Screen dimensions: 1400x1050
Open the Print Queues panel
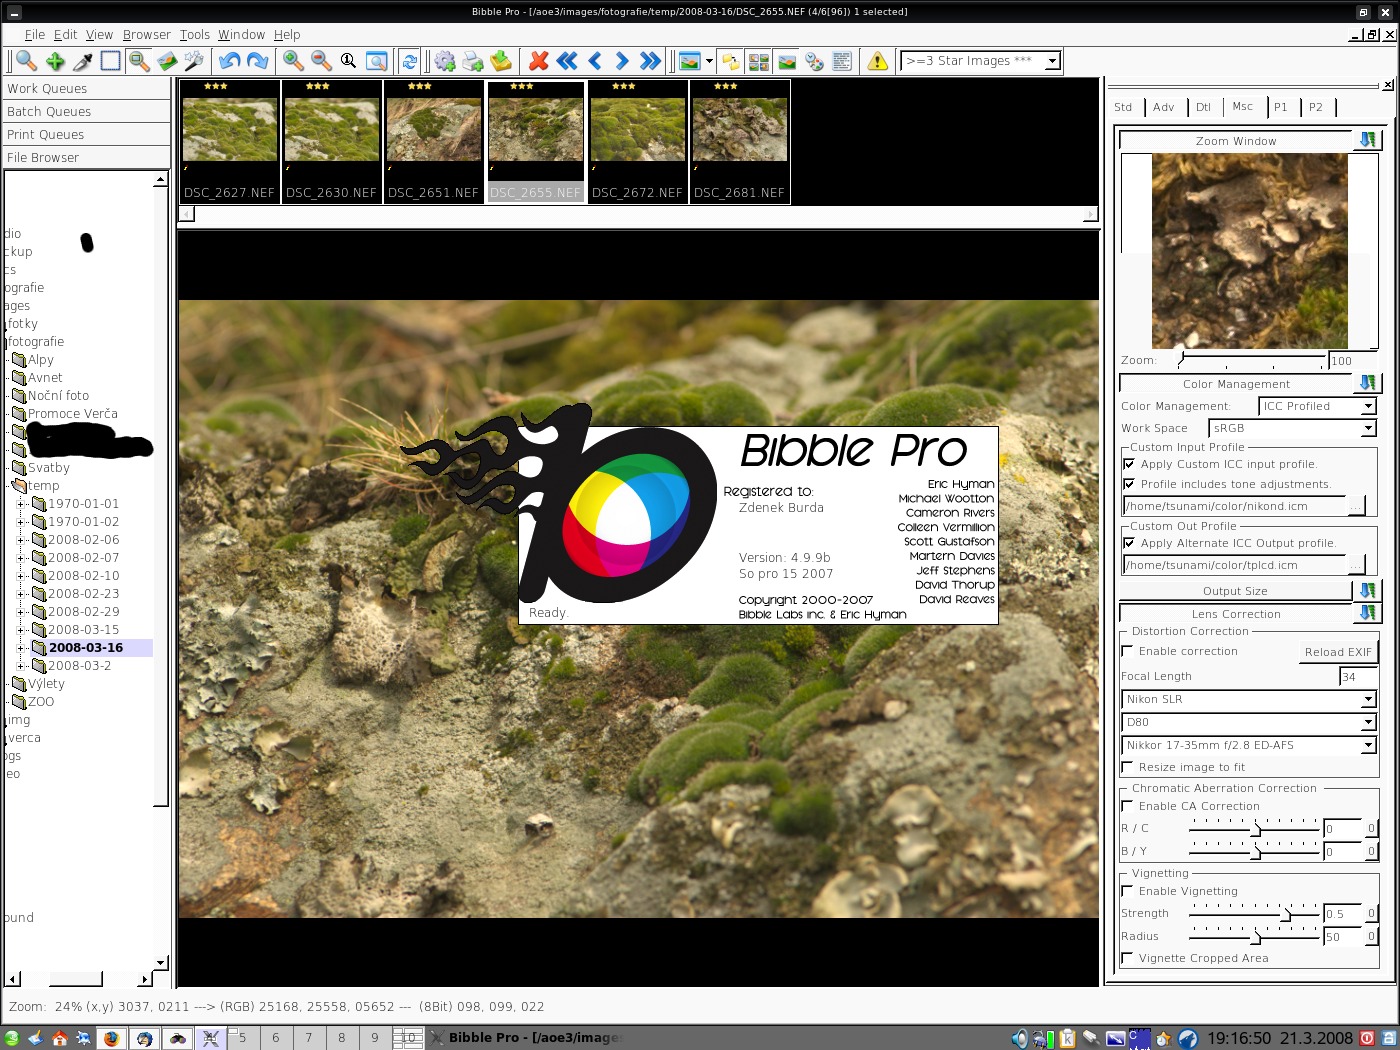pyautogui.click(x=86, y=134)
